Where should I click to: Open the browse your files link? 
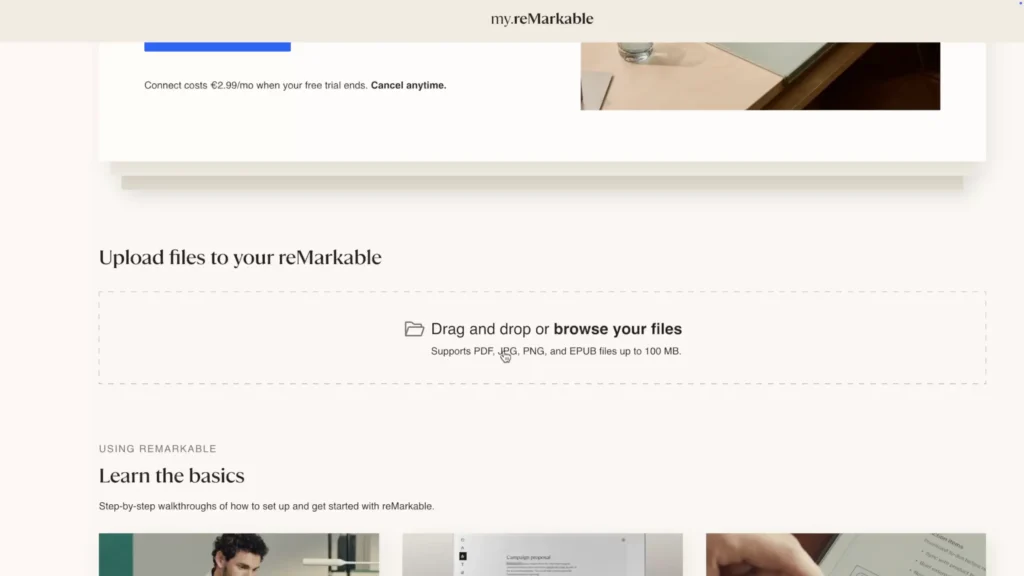(617, 328)
